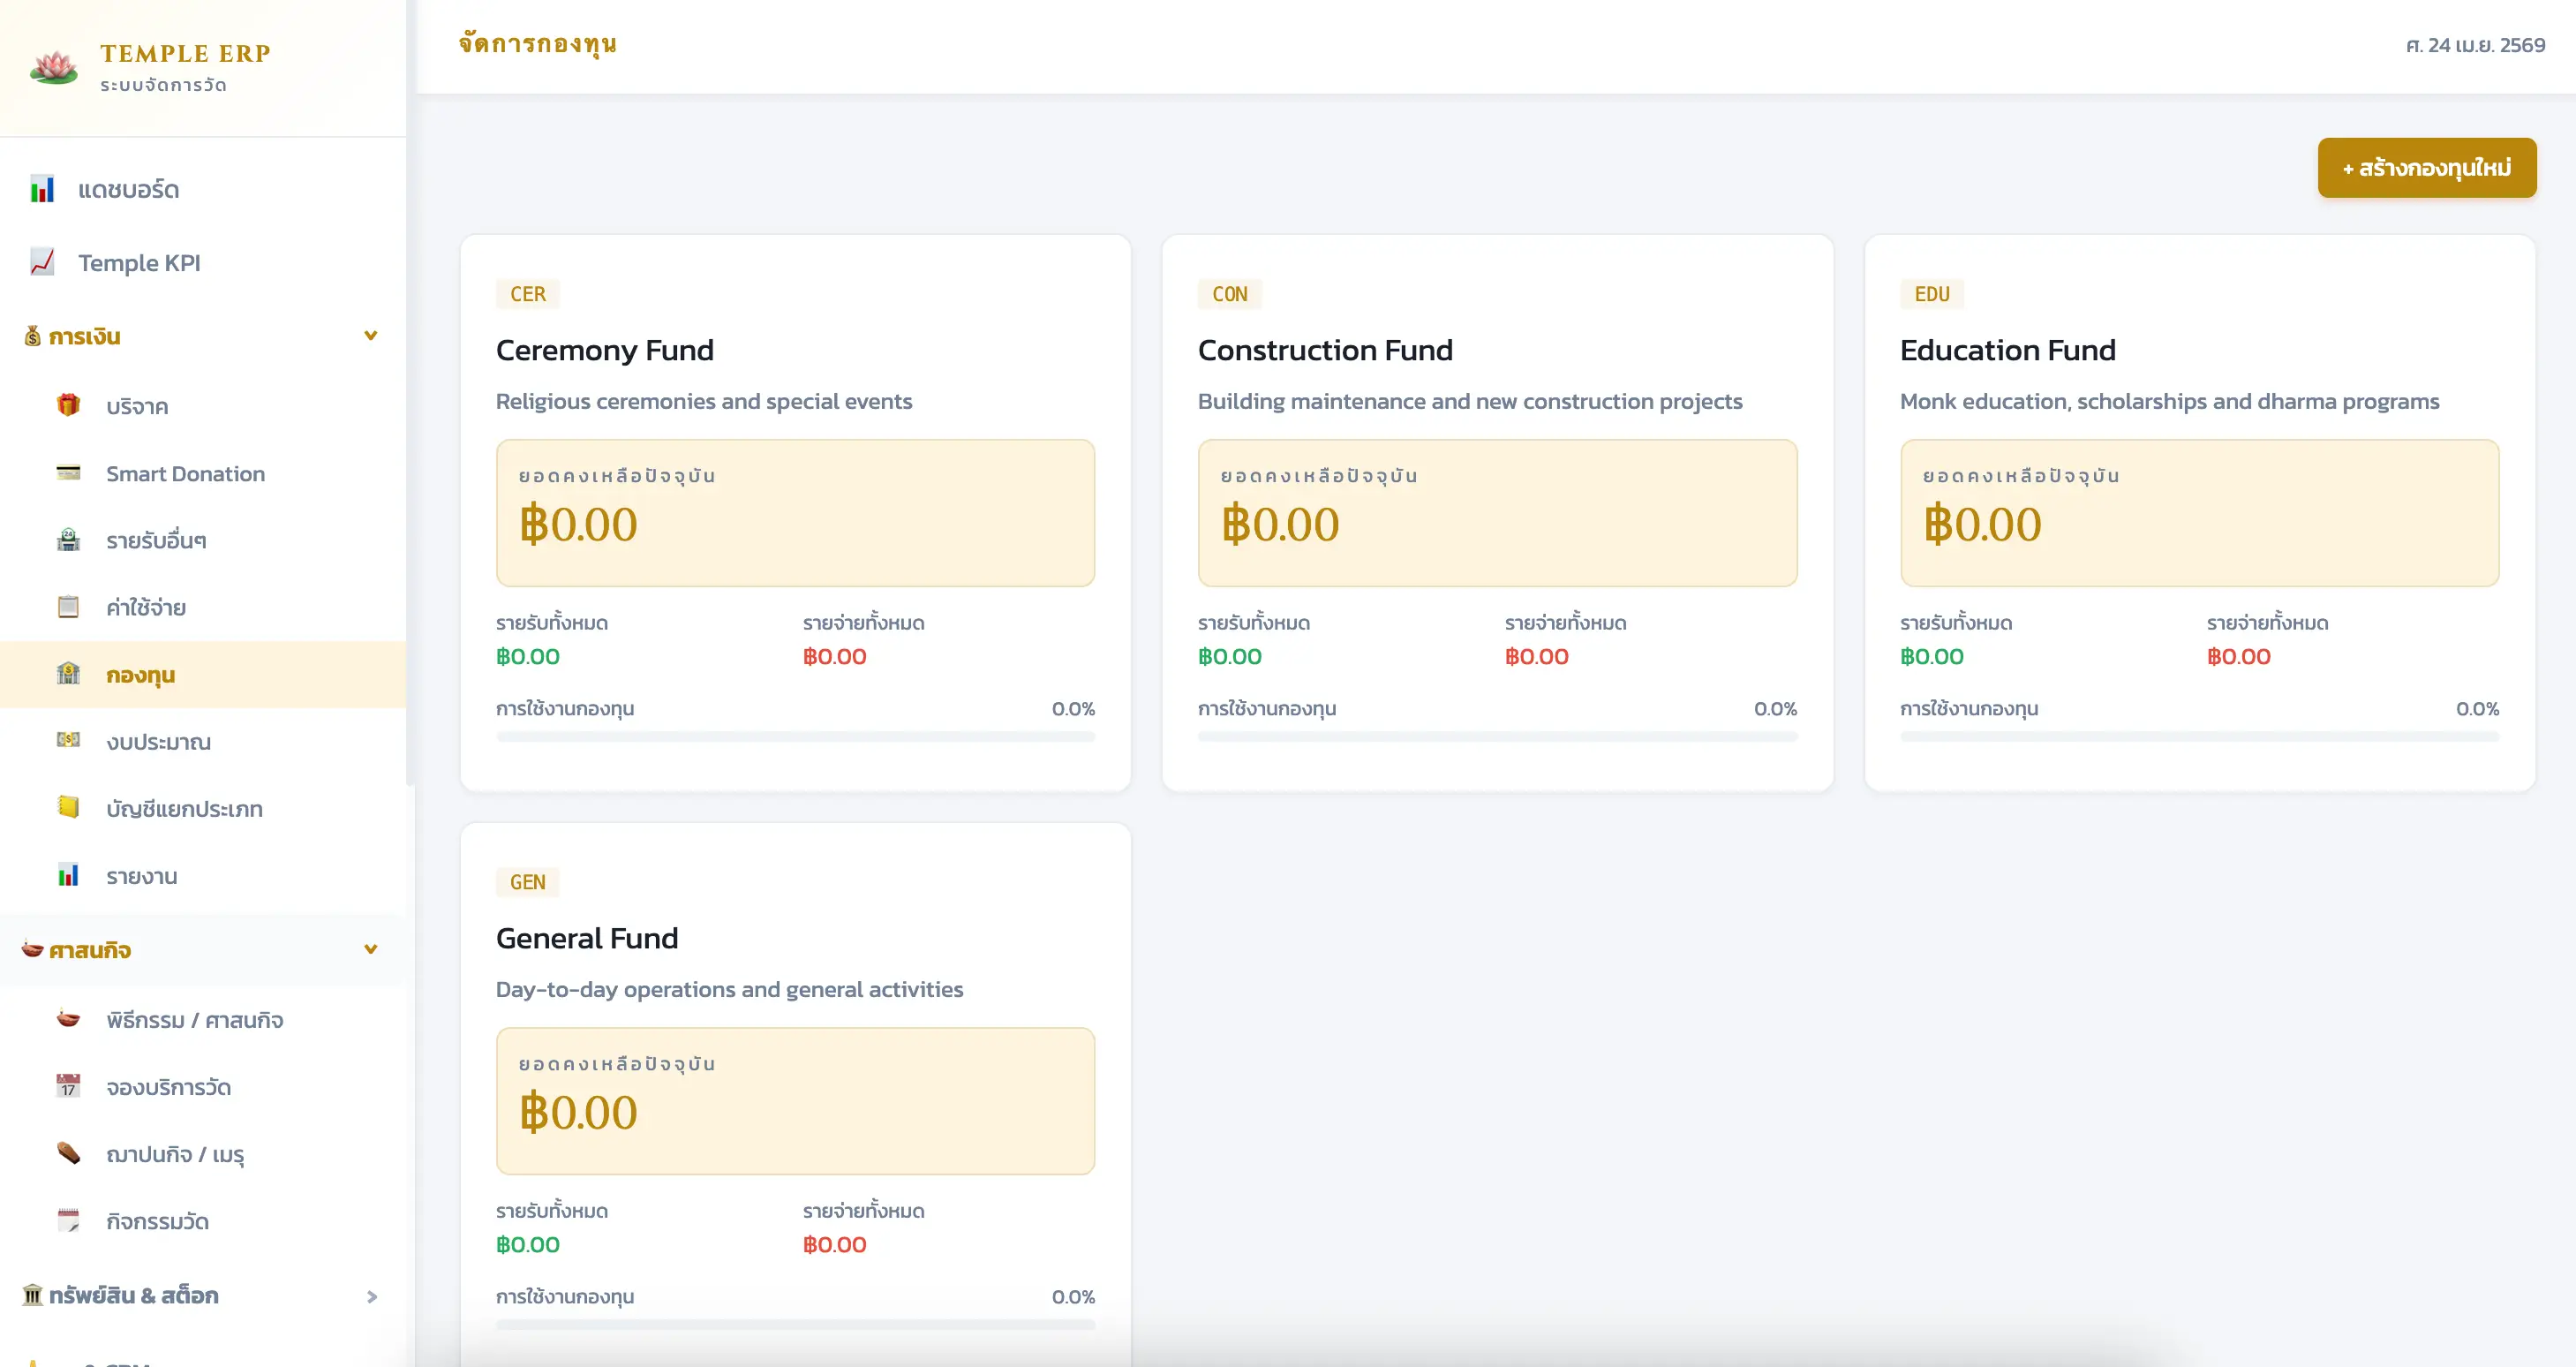The image size is (2576, 1367).
Task: Select the budget banknote icon
Action: click(x=68, y=740)
